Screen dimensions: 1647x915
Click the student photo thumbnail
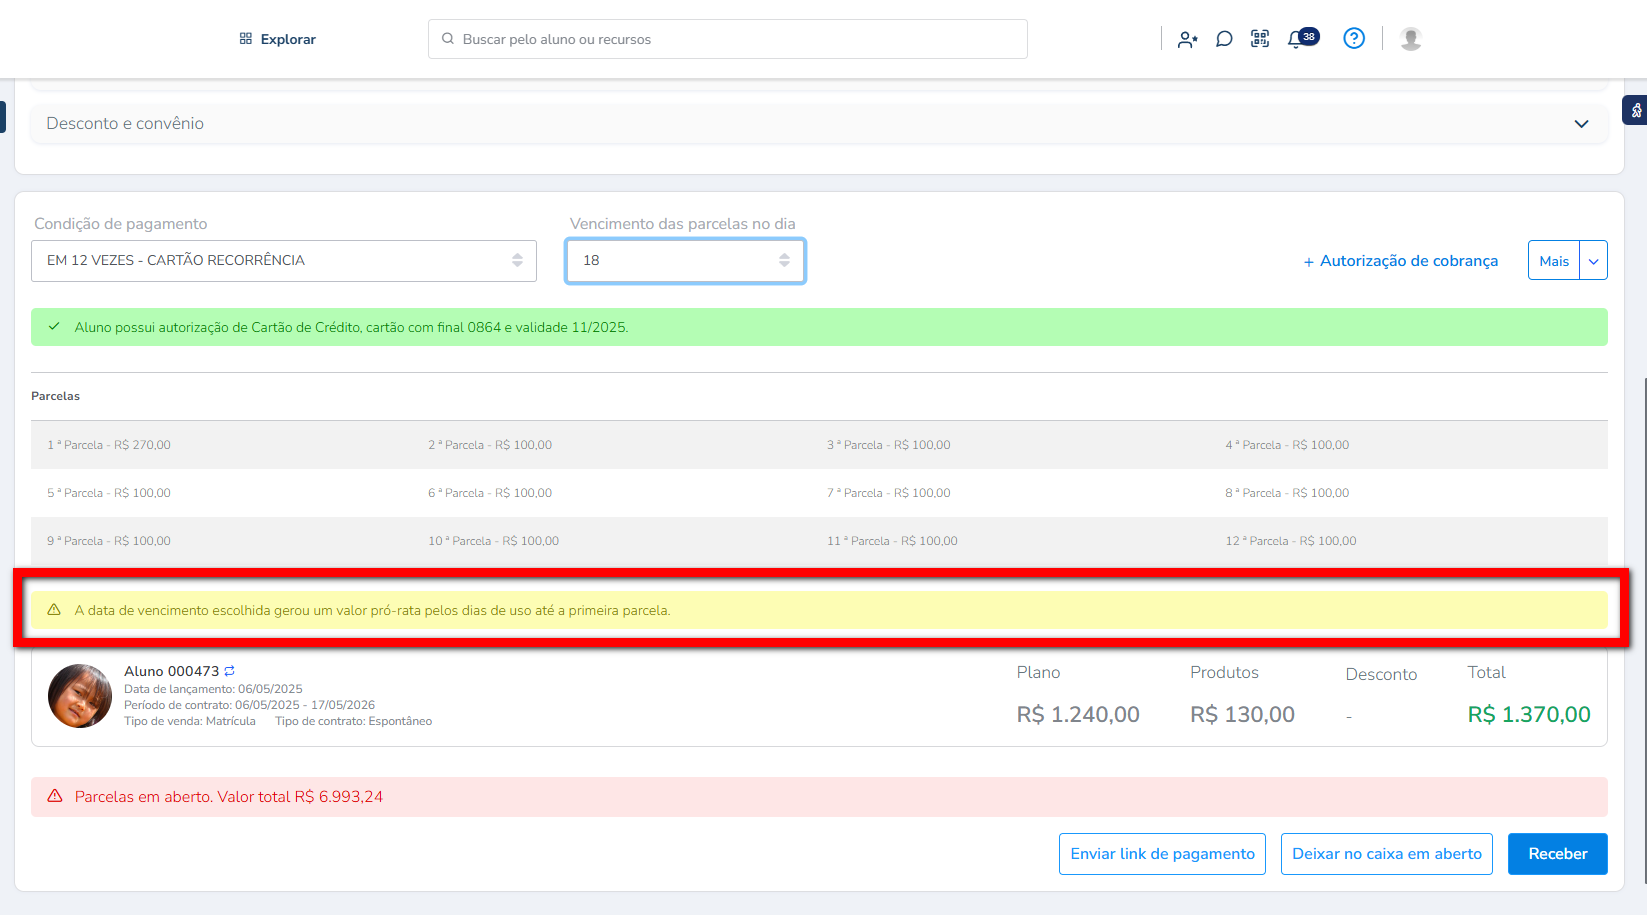click(x=80, y=696)
